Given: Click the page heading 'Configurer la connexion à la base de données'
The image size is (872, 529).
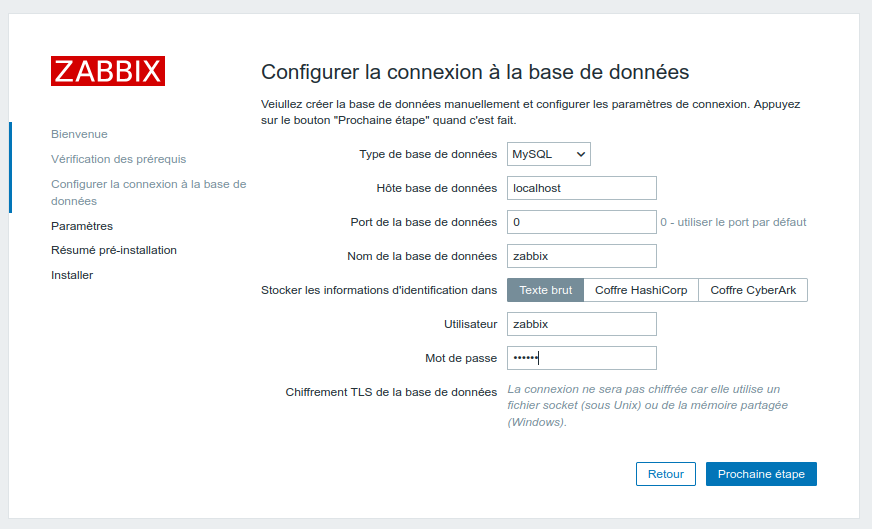Looking at the screenshot, I should coord(475,72).
